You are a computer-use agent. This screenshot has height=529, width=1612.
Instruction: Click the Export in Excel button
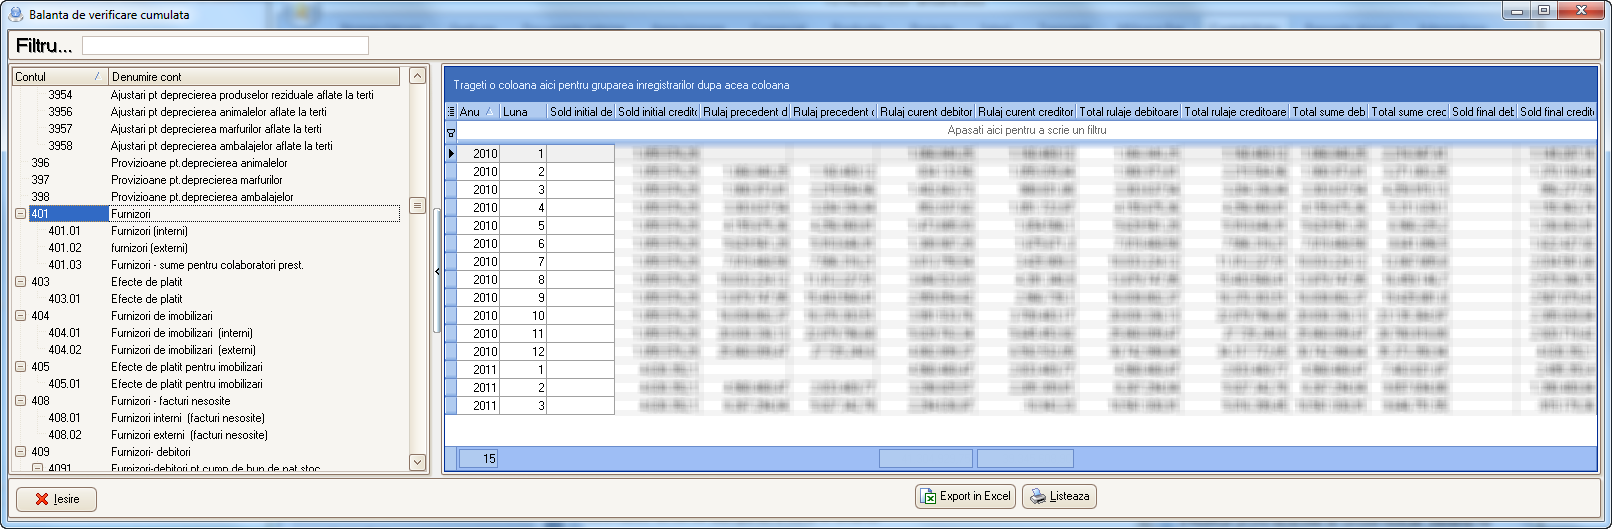[x=966, y=496]
